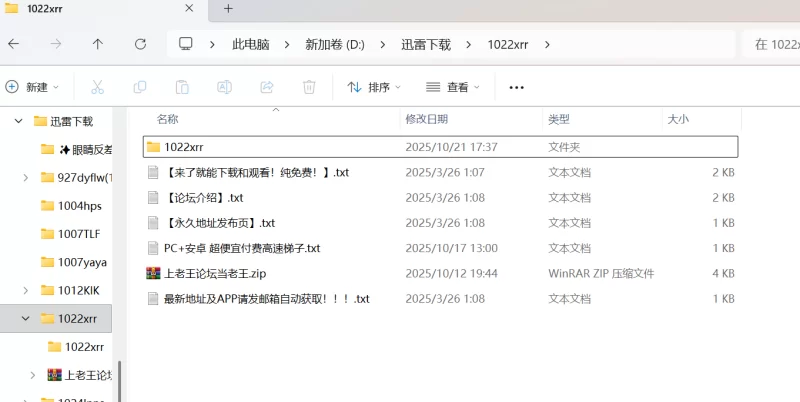Open a new tab with plus button
This screenshot has width=800, height=402.
coord(228,9)
